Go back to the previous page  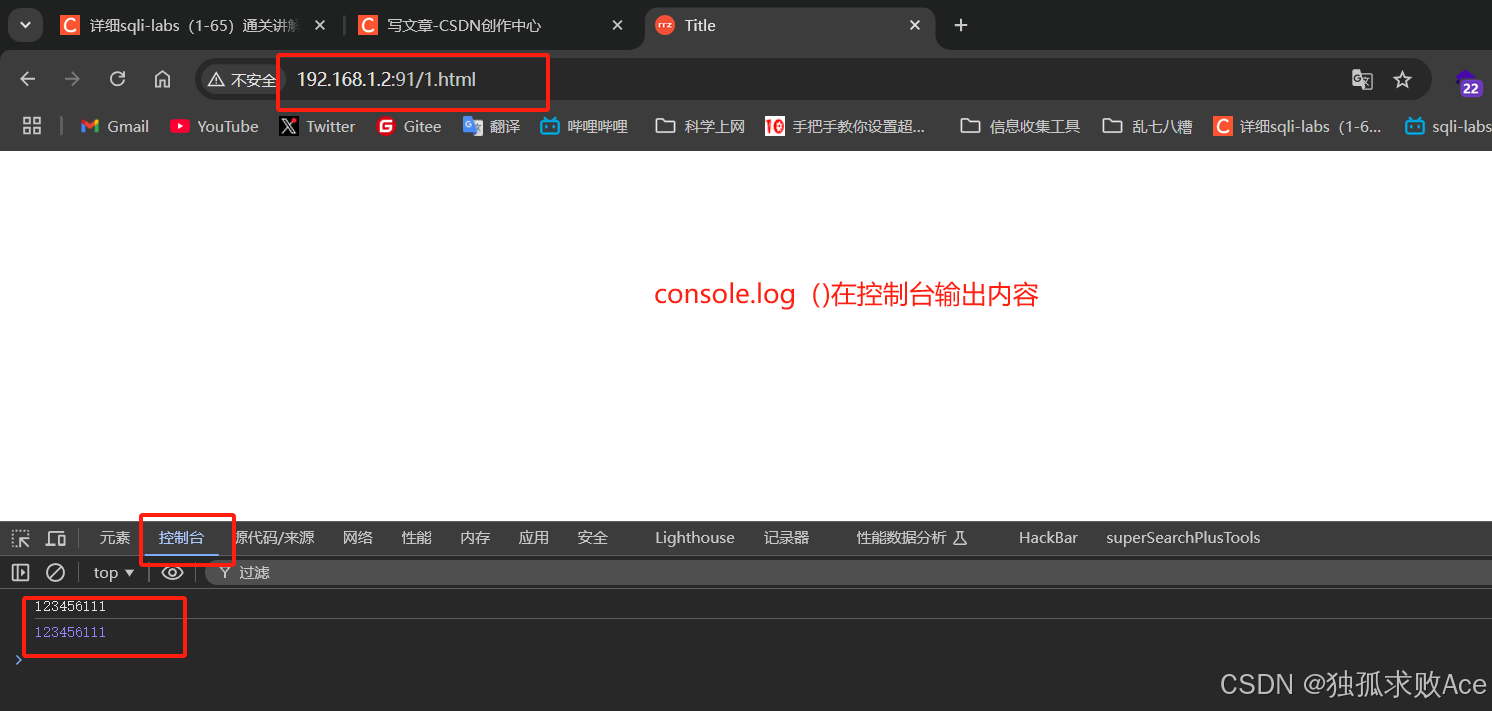click(x=27, y=78)
